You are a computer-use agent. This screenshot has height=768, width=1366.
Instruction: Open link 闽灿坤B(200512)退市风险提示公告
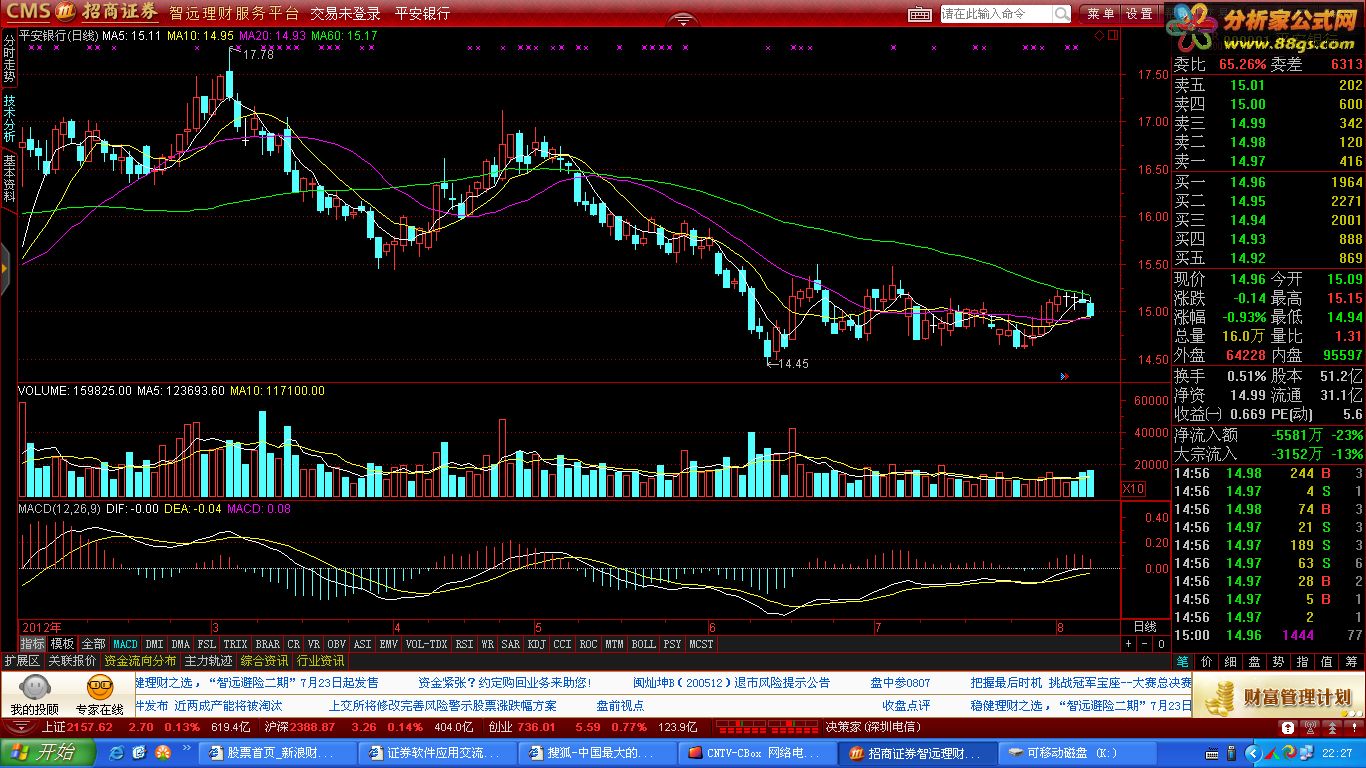tap(732, 683)
